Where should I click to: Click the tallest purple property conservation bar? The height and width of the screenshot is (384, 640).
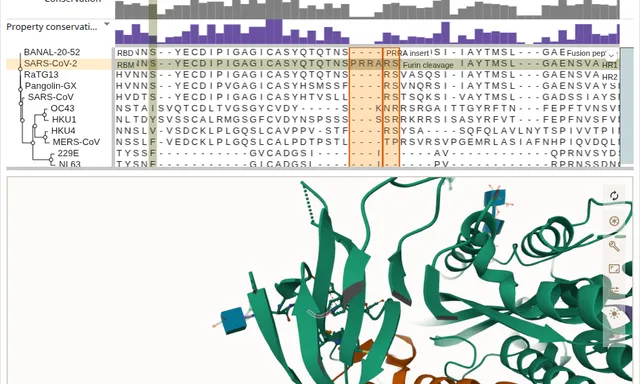pyautogui.click(x=273, y=31)
